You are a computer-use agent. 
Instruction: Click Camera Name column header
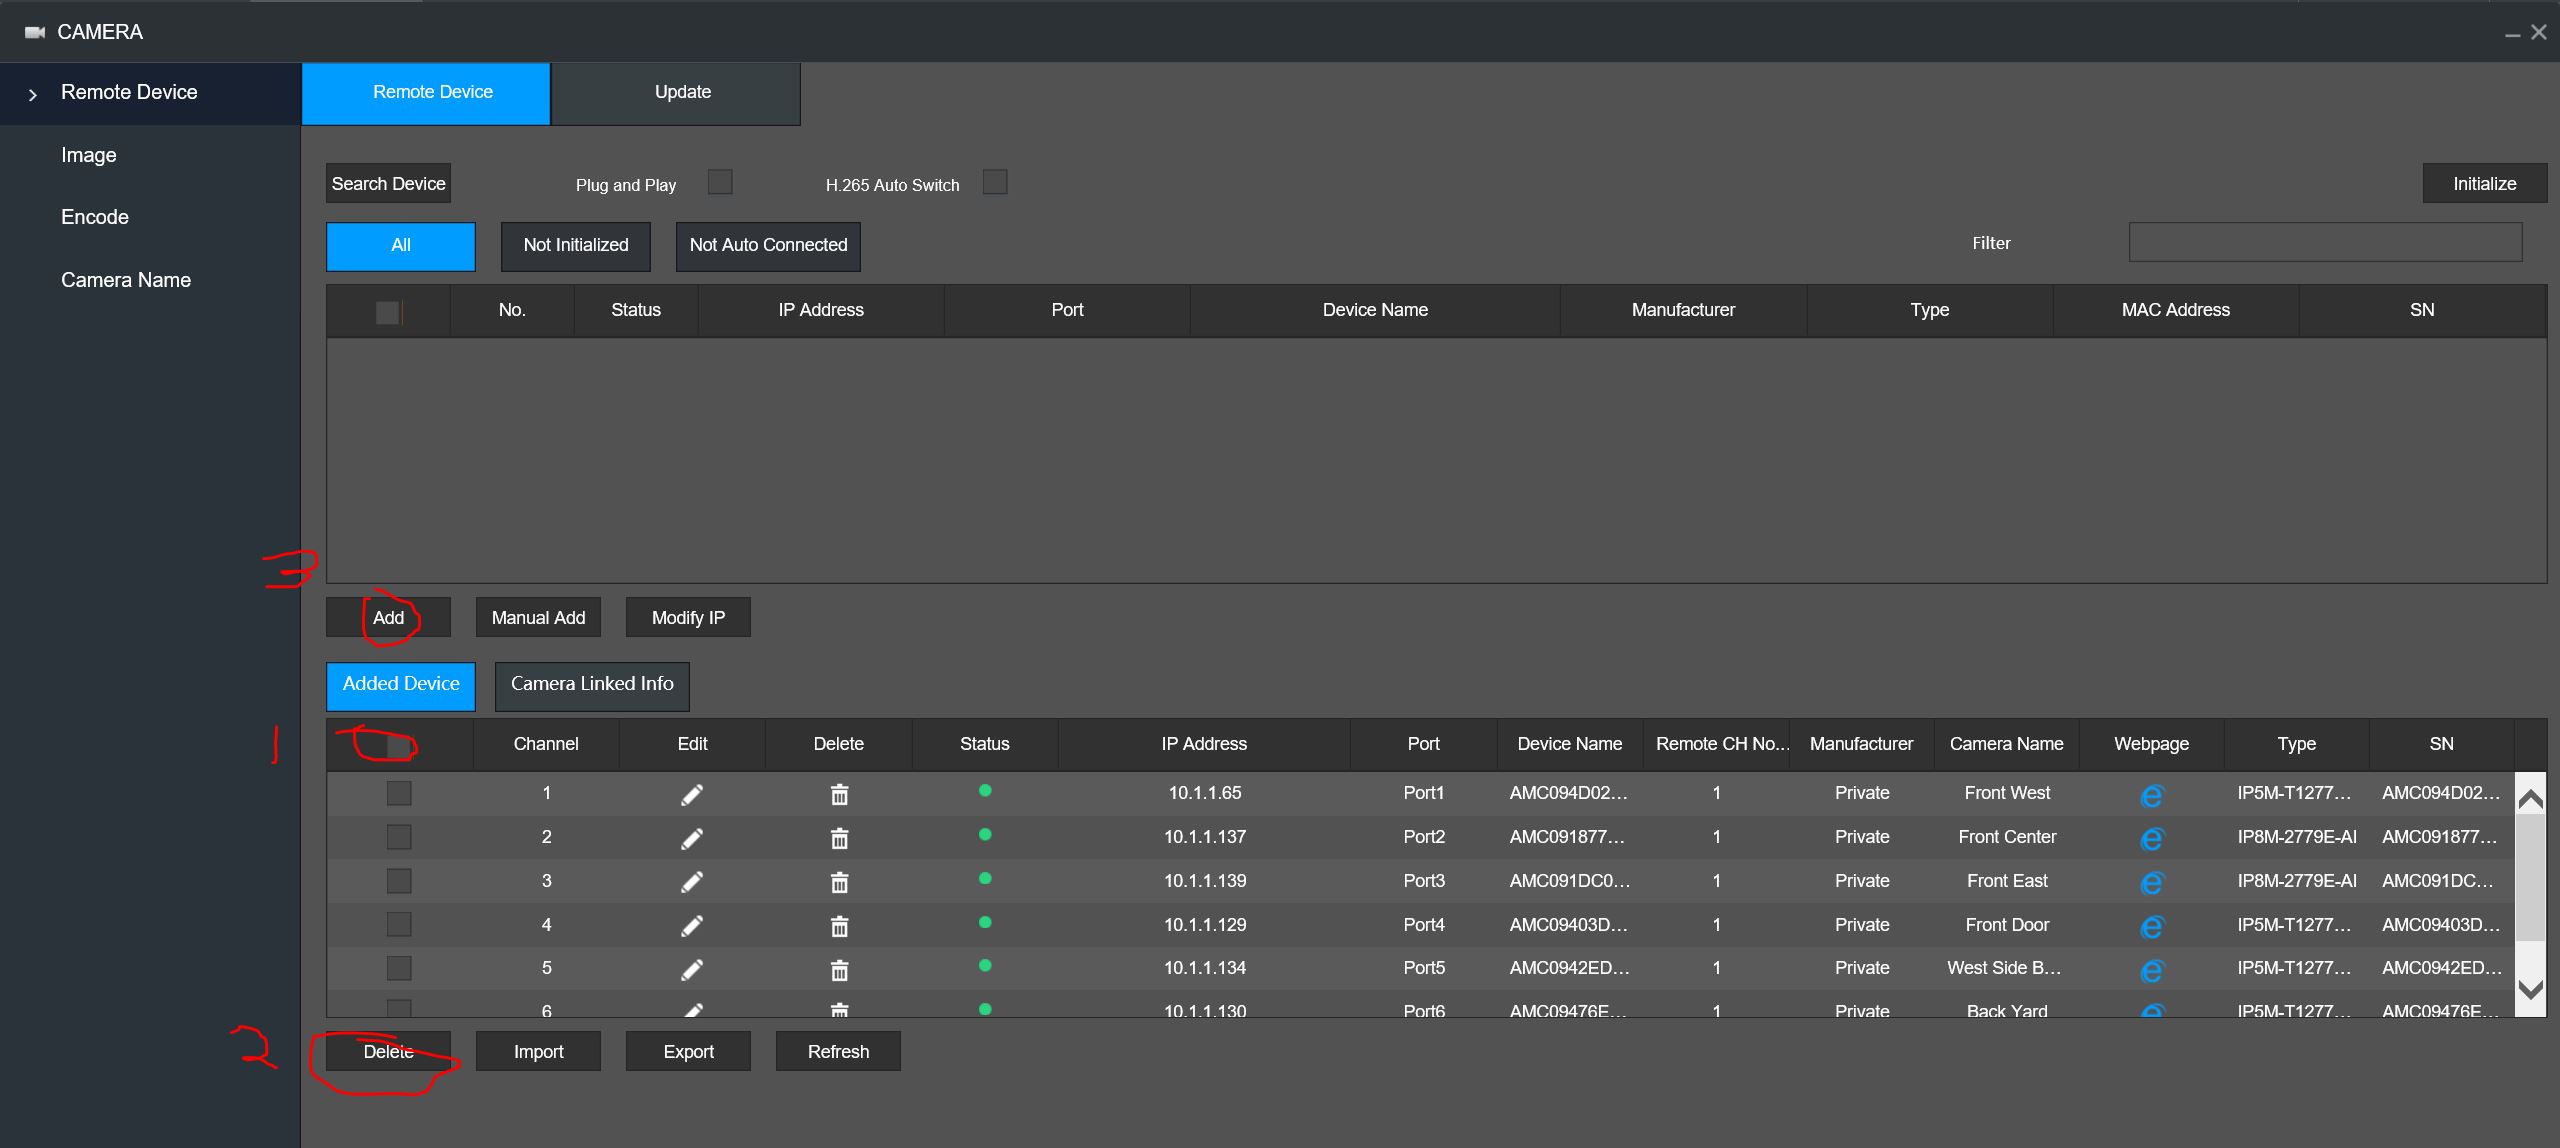click(2006, 744)
